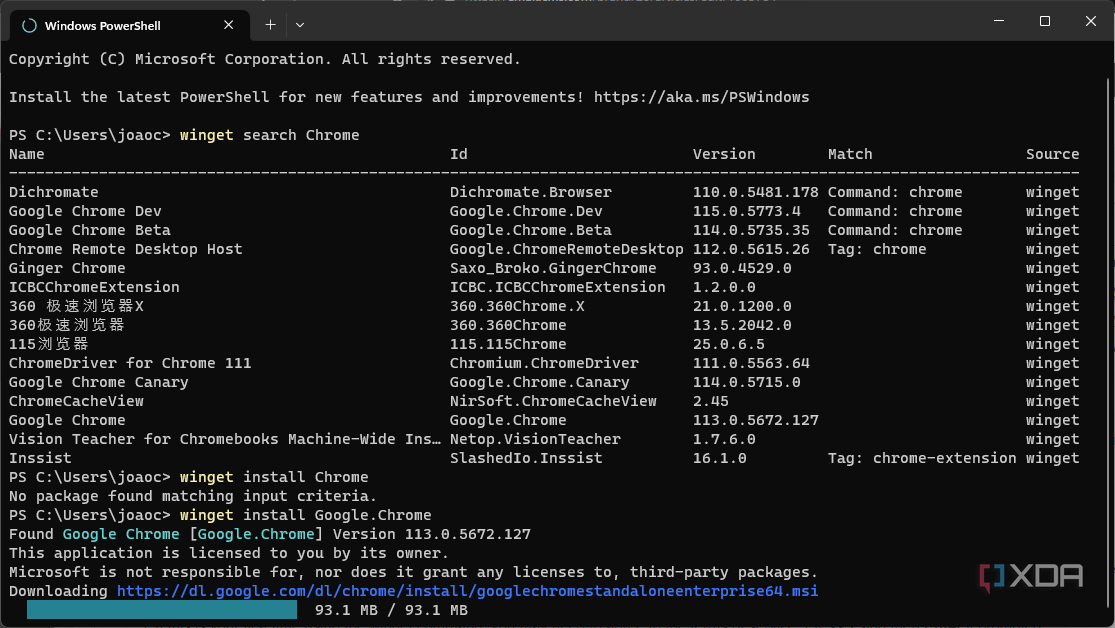Open the new tab profile dropdown

point(300,25)
